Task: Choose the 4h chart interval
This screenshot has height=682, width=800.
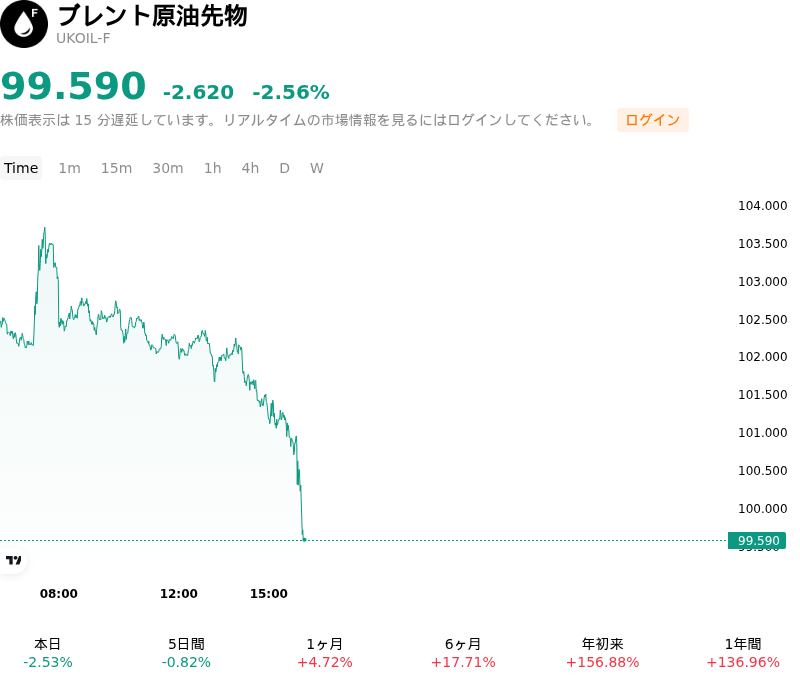Action: pos(250,168)
